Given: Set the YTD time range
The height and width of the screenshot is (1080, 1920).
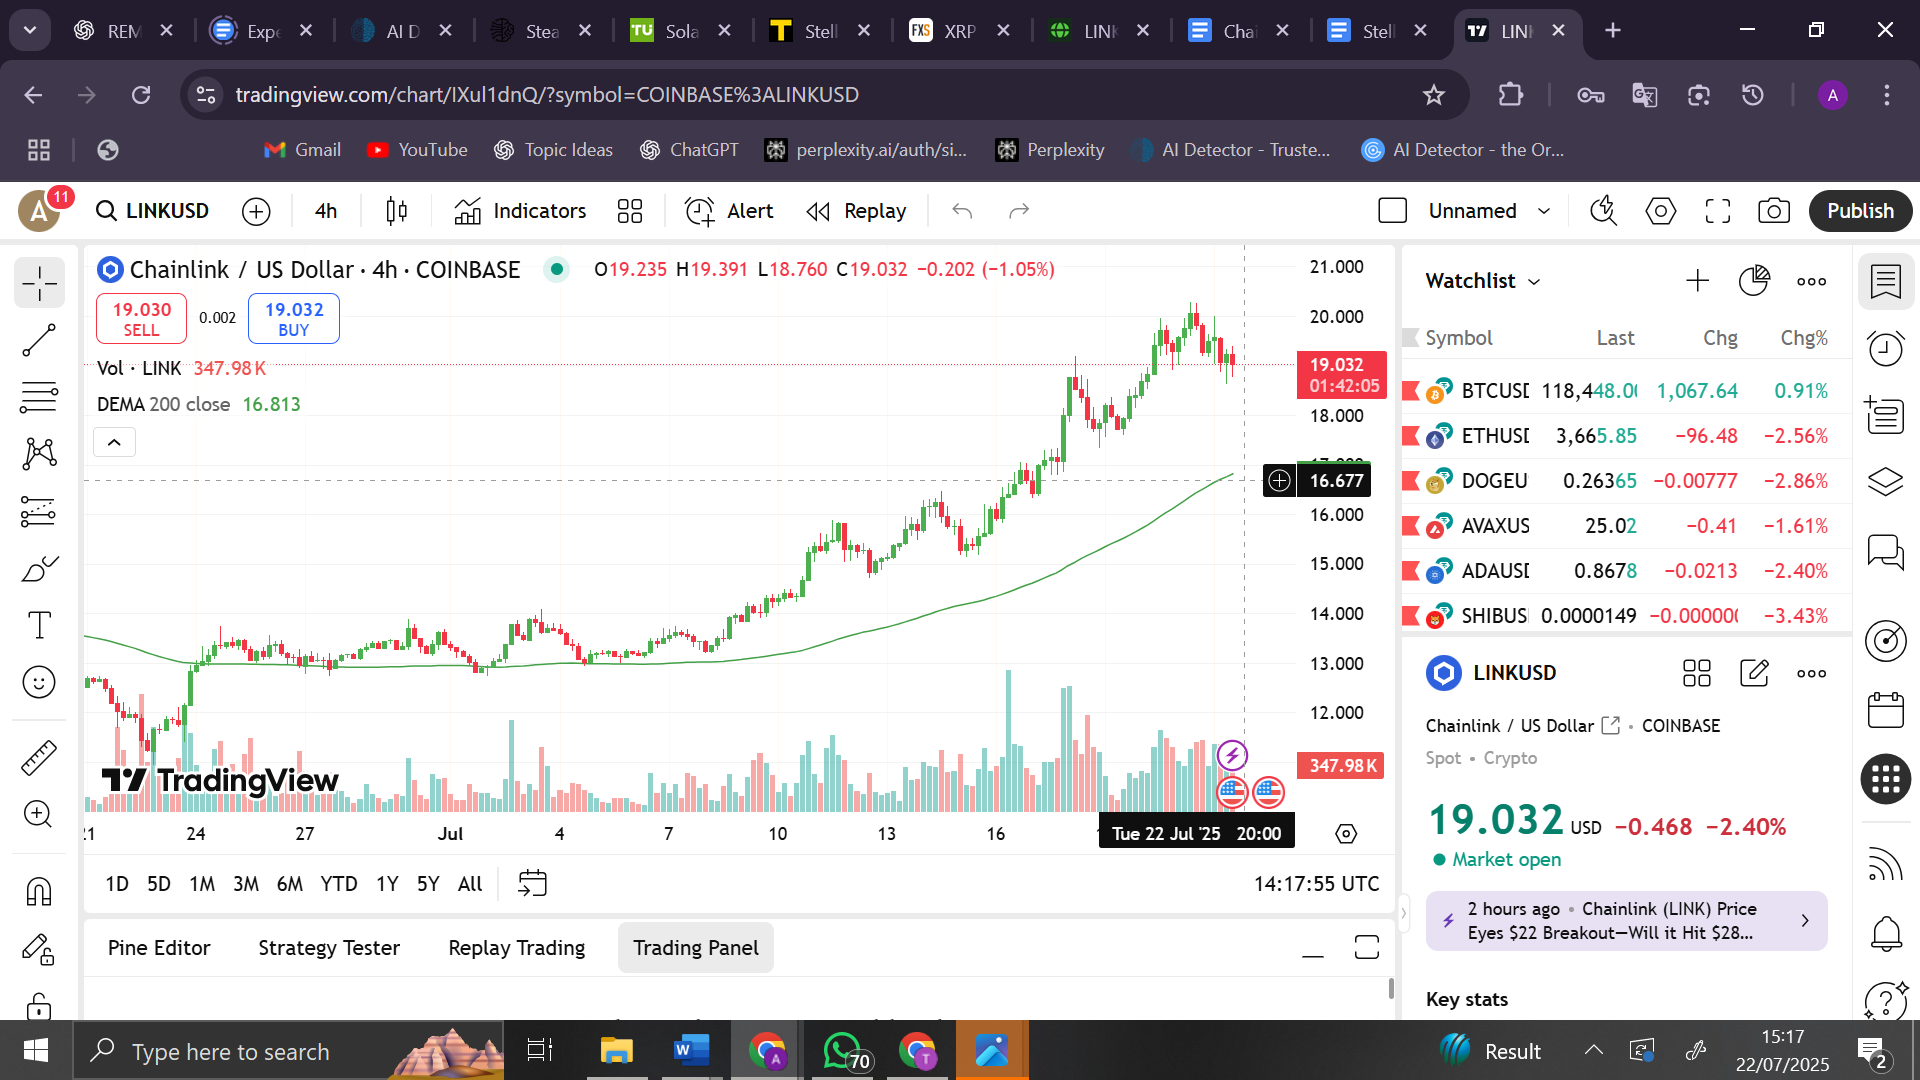Looking at the screenshot, I should 339,884.
